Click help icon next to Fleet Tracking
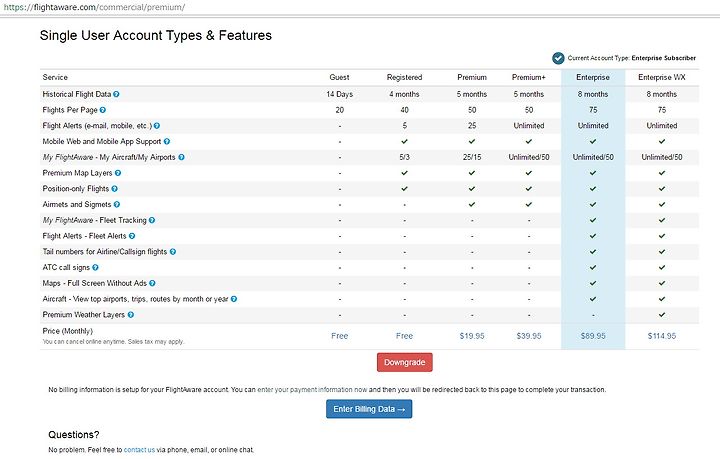This screenshot has width=720, height=459. 152,220
